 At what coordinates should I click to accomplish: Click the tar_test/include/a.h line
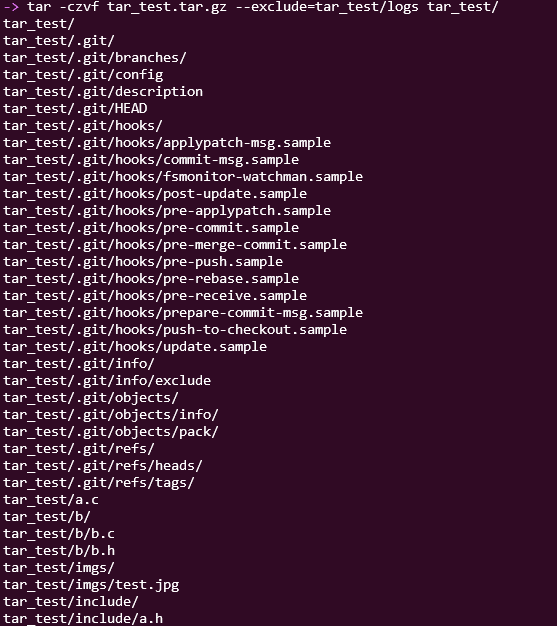(83, 619)
